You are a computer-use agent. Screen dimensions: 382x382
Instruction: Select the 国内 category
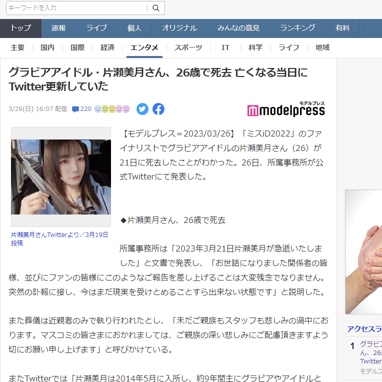47,48
